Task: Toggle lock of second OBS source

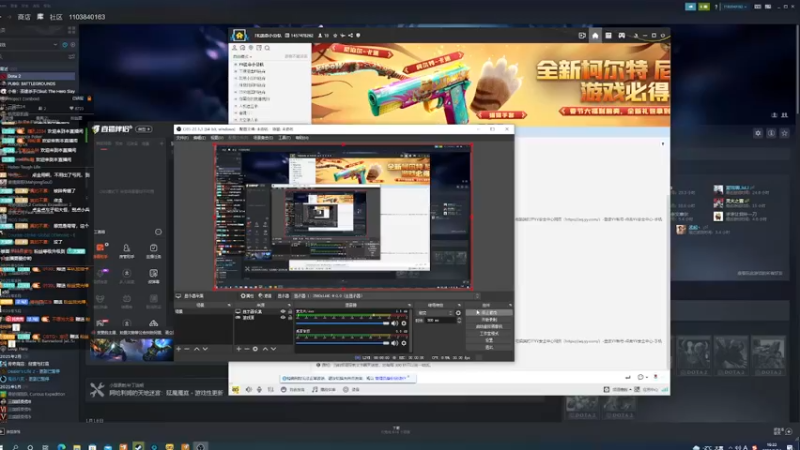Action: [x=290, y=317]
